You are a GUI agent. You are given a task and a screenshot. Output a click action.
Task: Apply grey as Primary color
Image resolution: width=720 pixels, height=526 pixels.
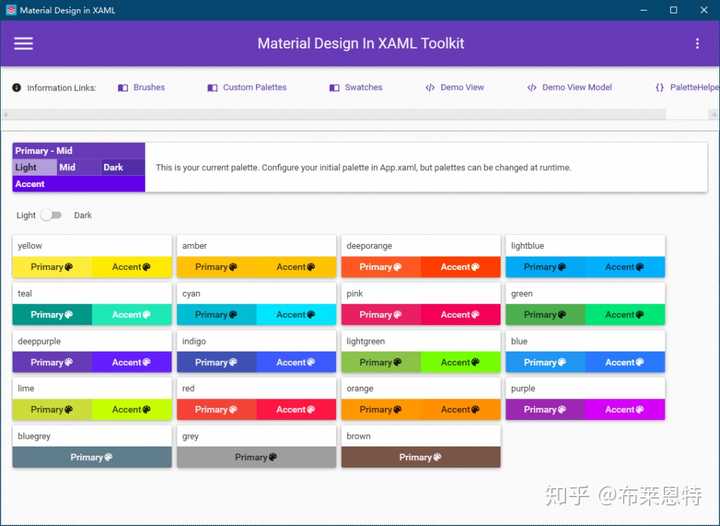click(256, 458)
